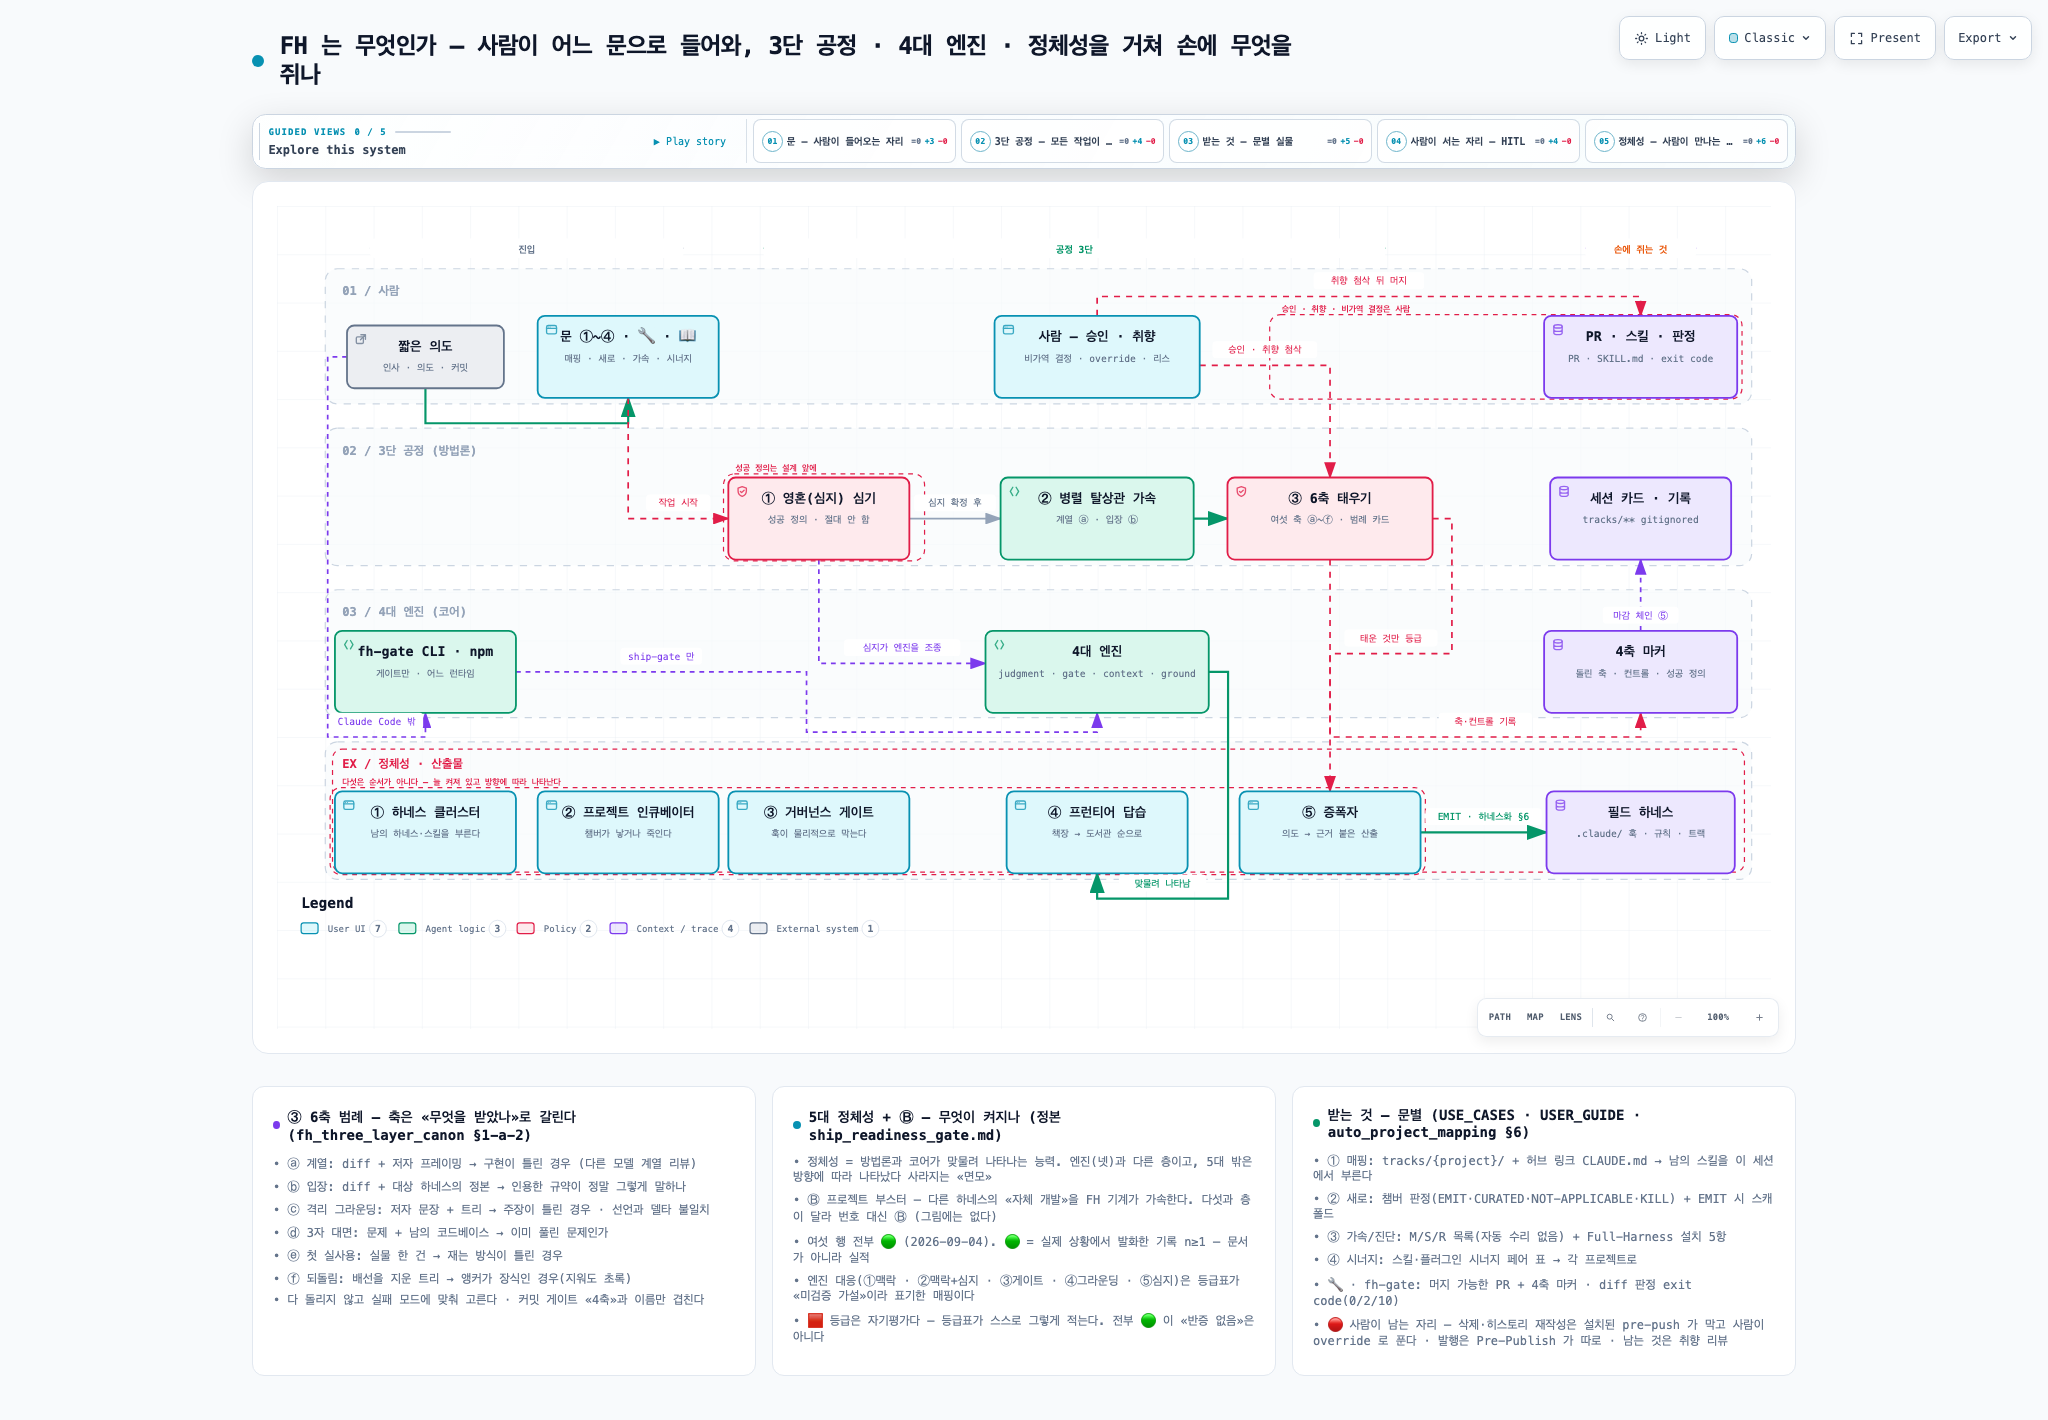Click Play story
The width and height of the screenshot is (2048, 1420).
click(x=690, y=141)
